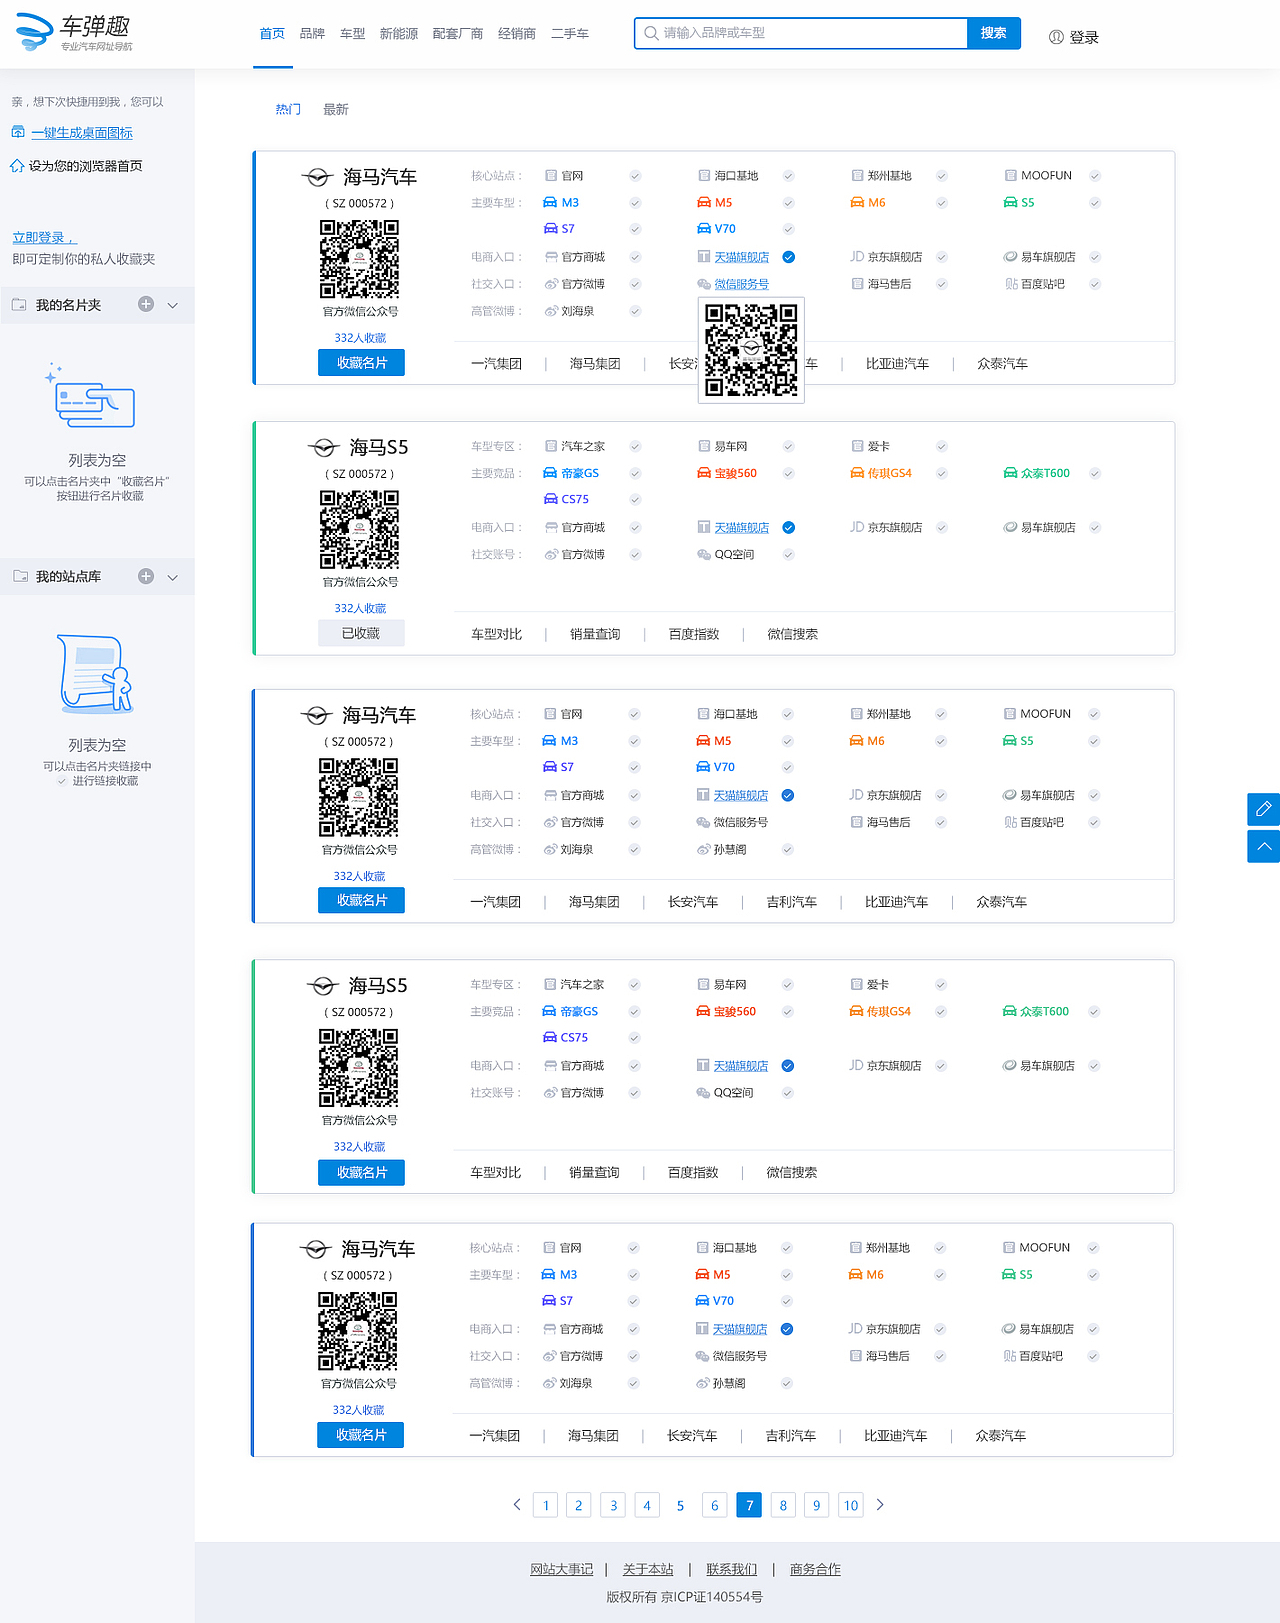Open the 经销商 nav item

pyautogui.click(x=517, y=34)
